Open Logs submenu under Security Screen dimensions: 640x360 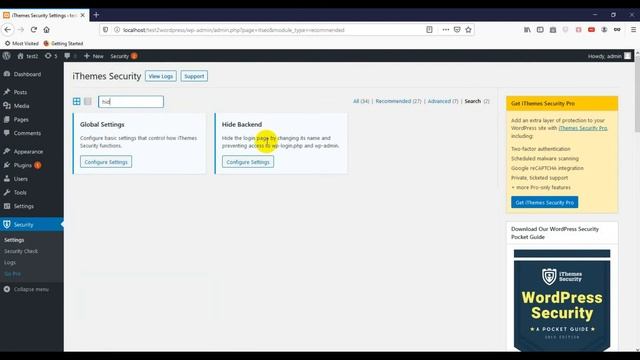[10, 262]
